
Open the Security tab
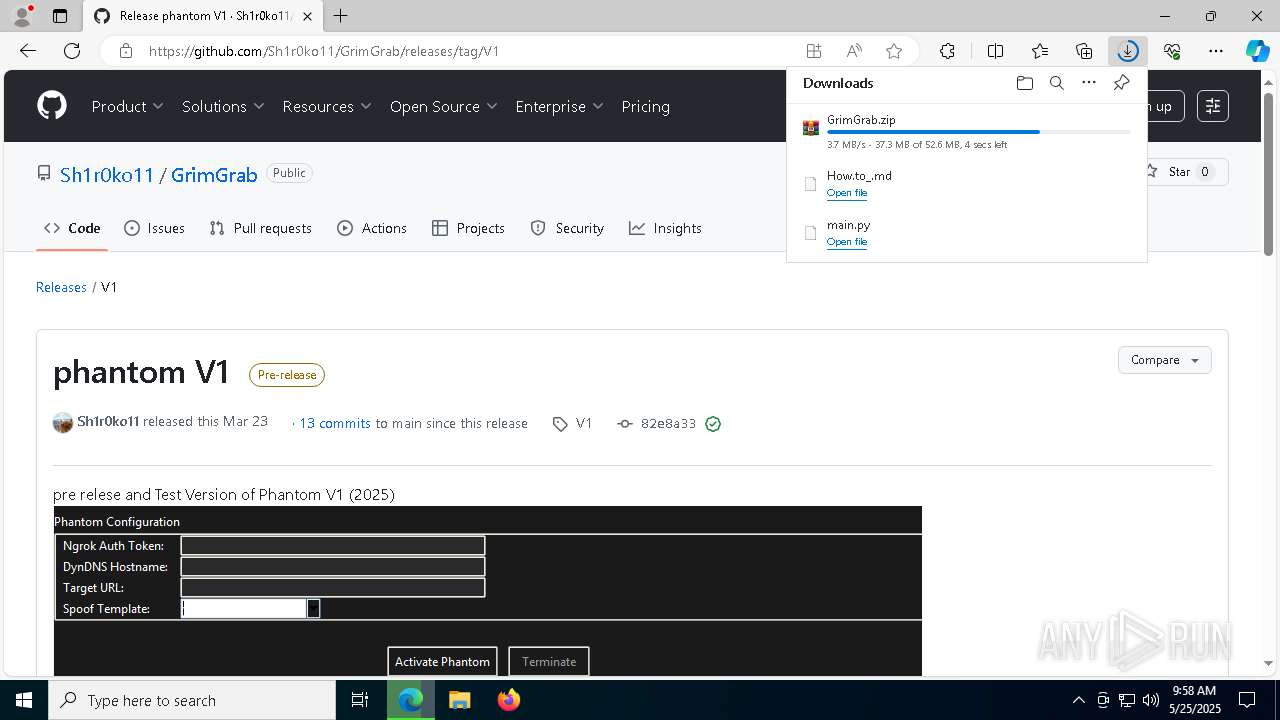pyautogui.click(x=567, y=228)
